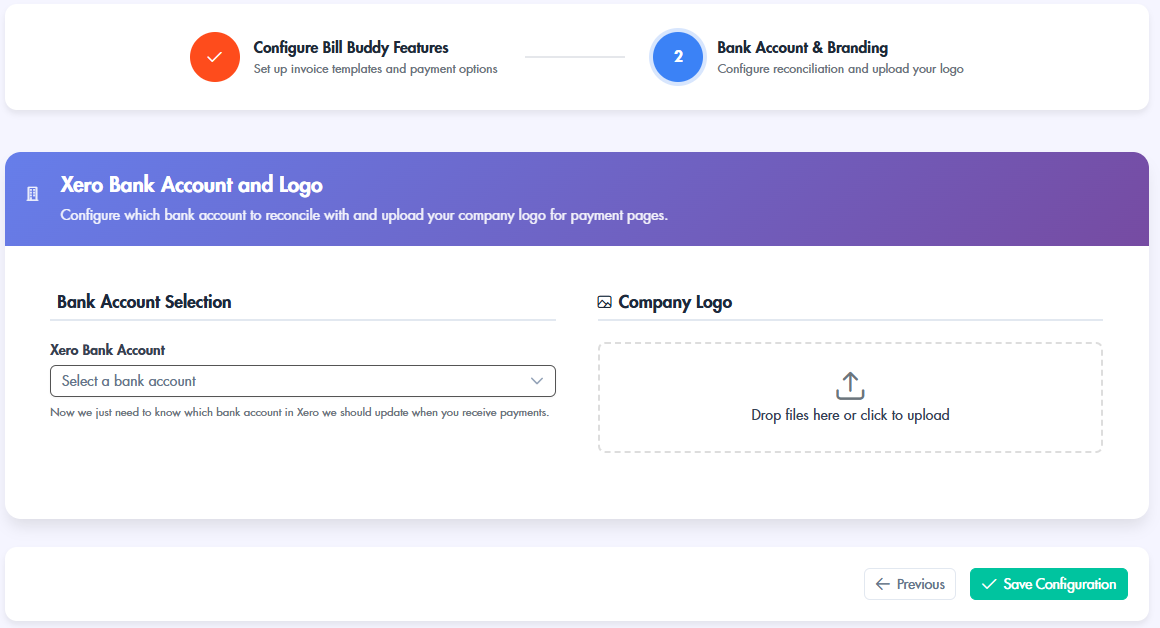The height and width of the screenshot is (628, 1160).
Task: Go back with the Previous button
Action: pyautogui.click(x=910, y=584)
